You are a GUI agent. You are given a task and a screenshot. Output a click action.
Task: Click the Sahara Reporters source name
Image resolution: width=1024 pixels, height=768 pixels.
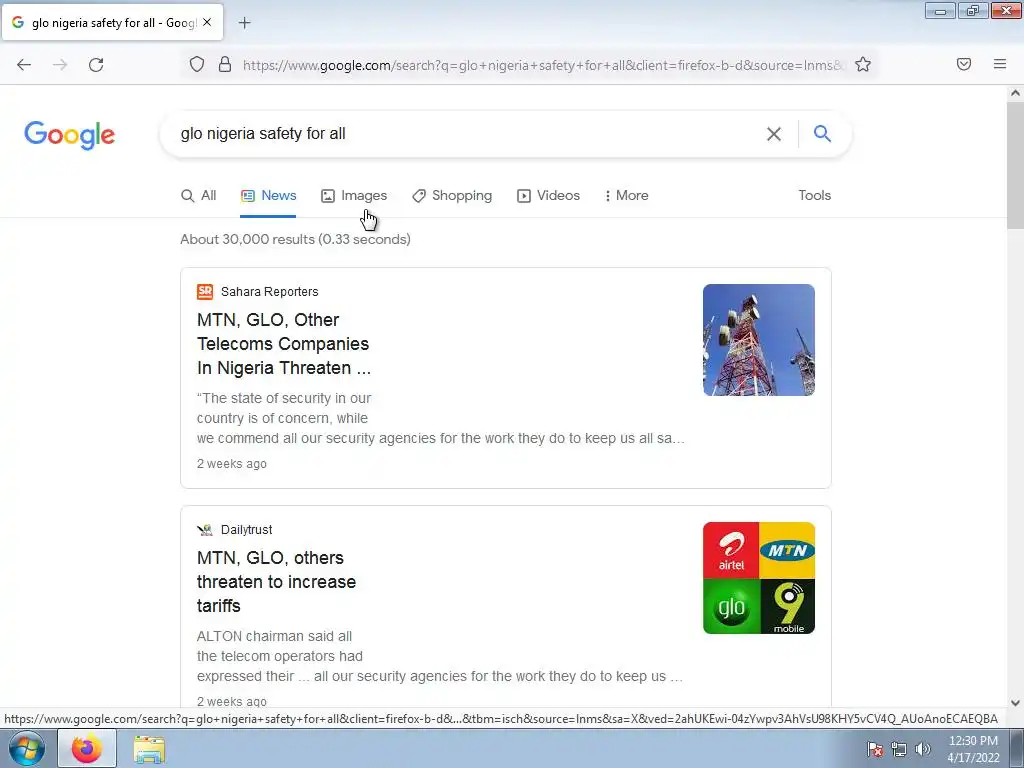tap(270, 292)
